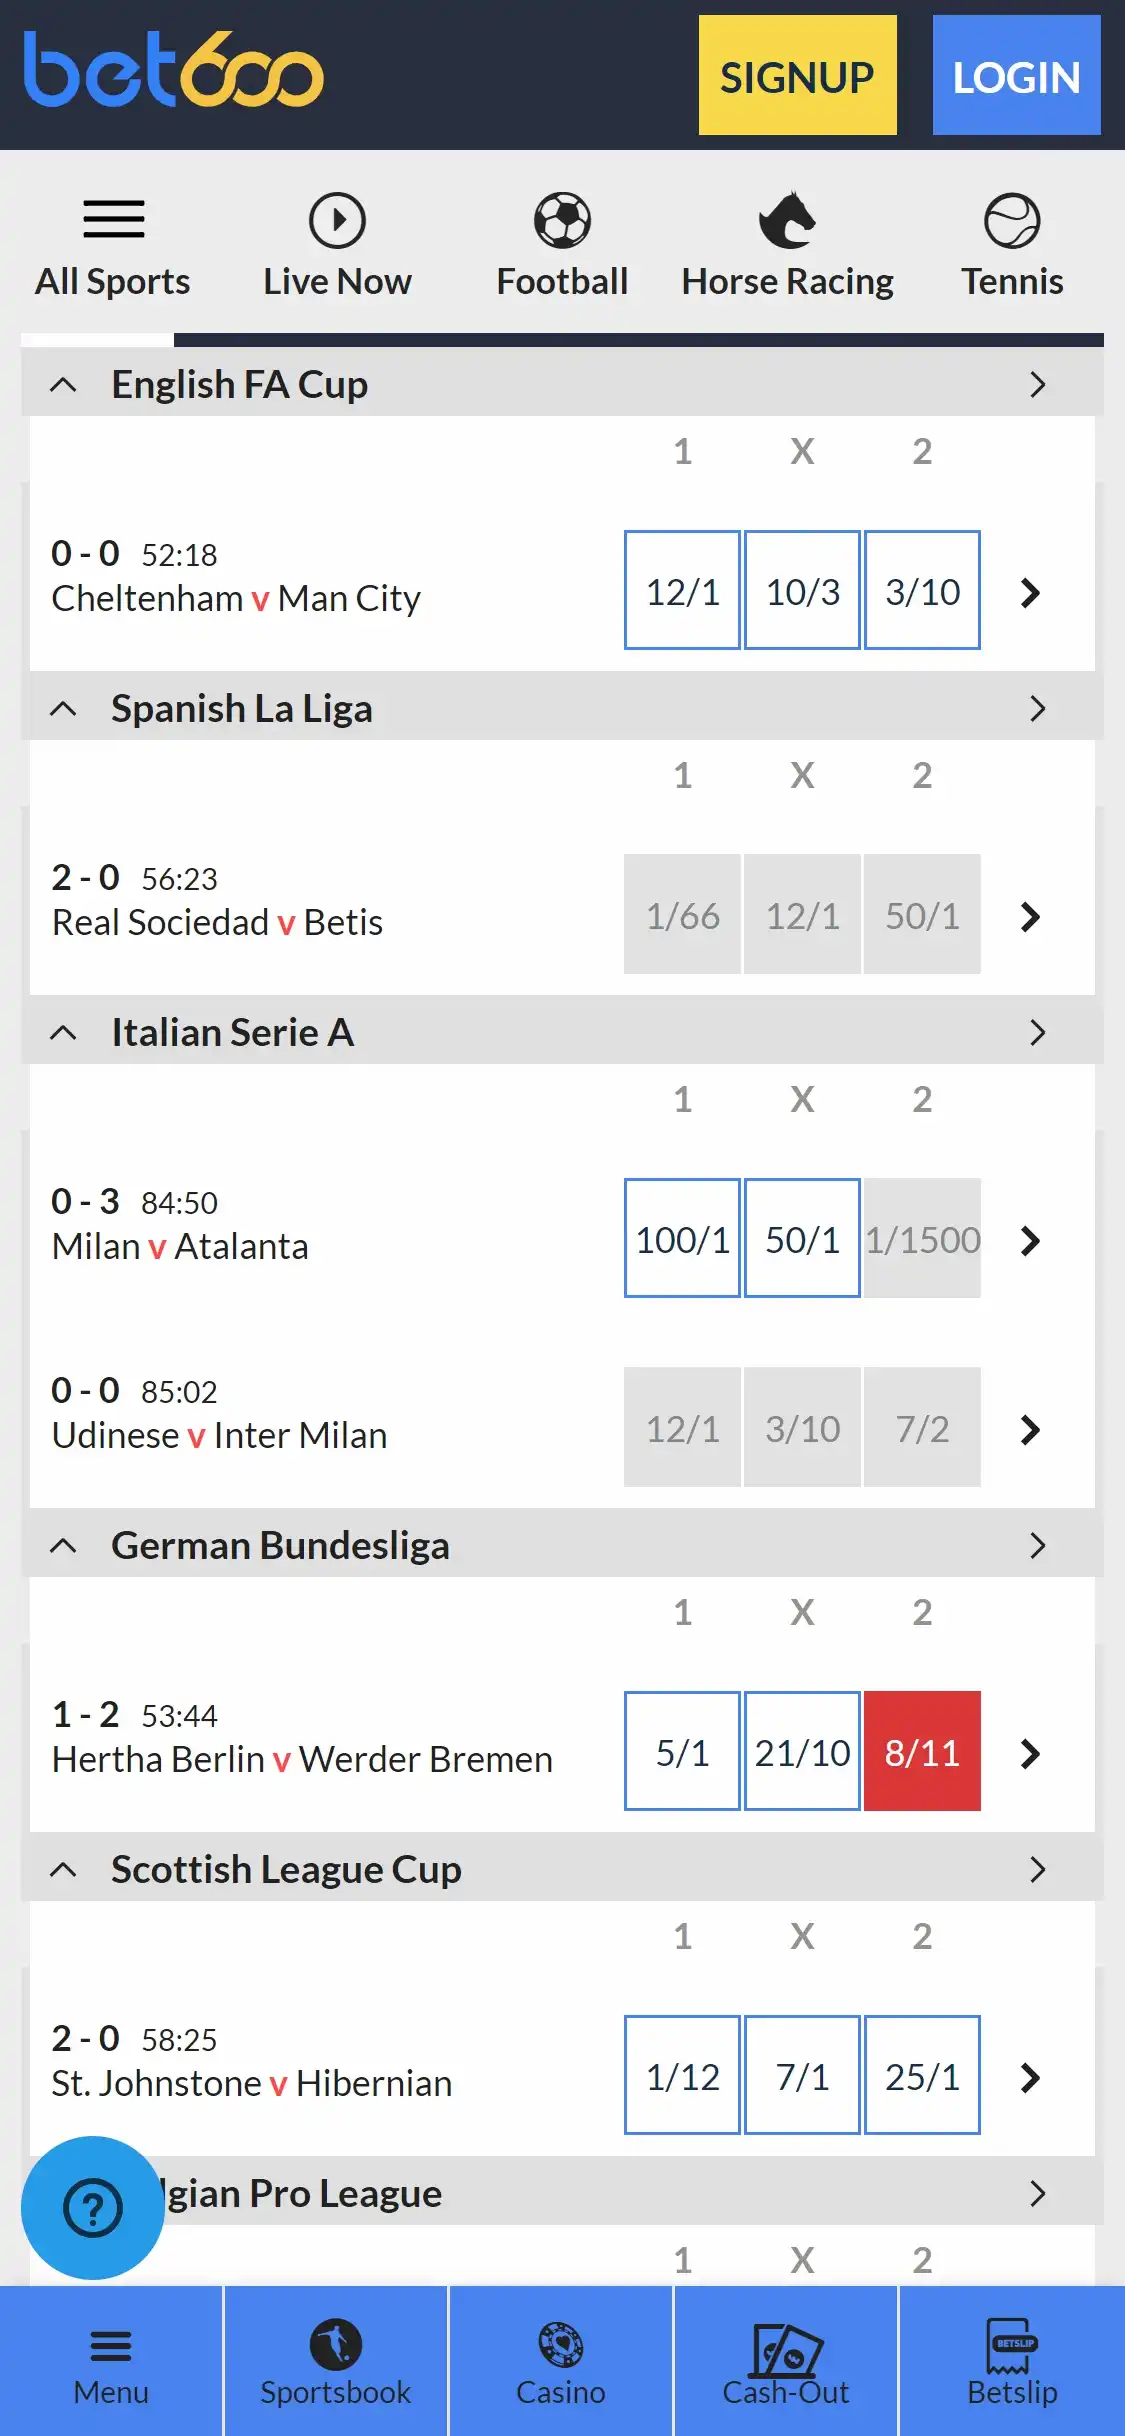Switch to the Sportsbook bottom tab
Viewport: 1125px width, 2436px height.
click(336, 2360)
